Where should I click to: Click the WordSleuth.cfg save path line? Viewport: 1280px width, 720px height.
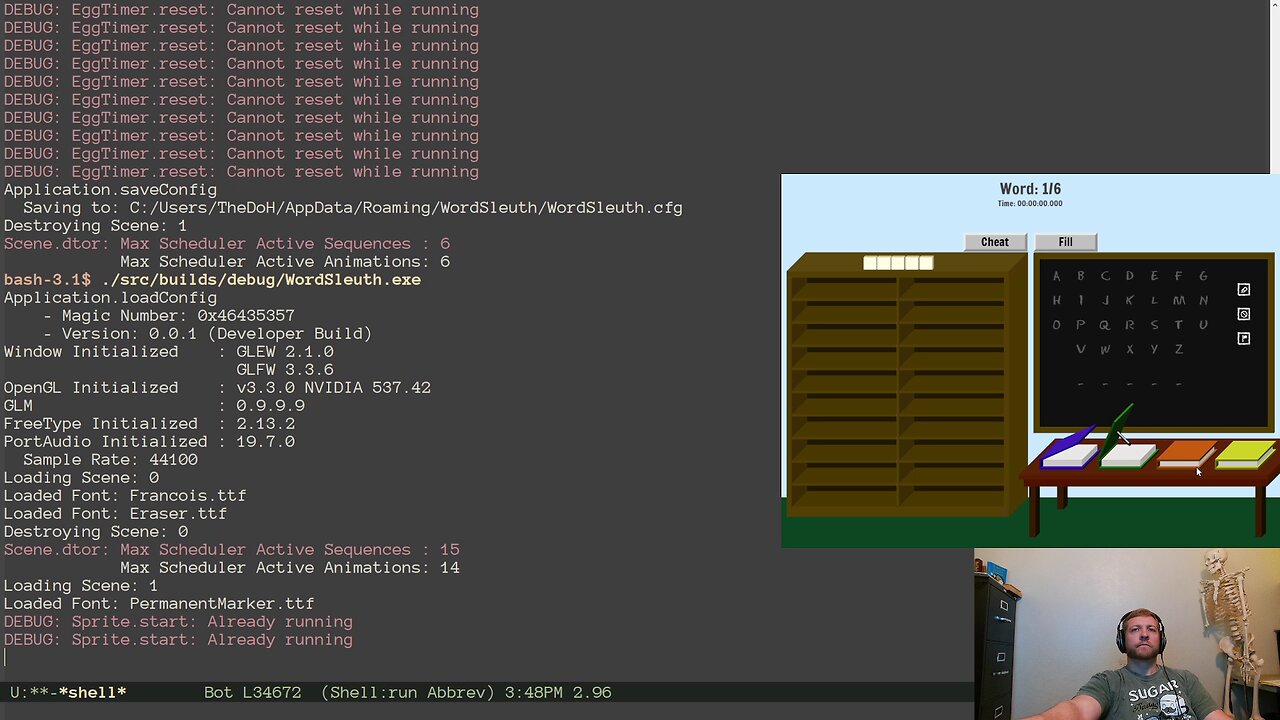point(353,208)
